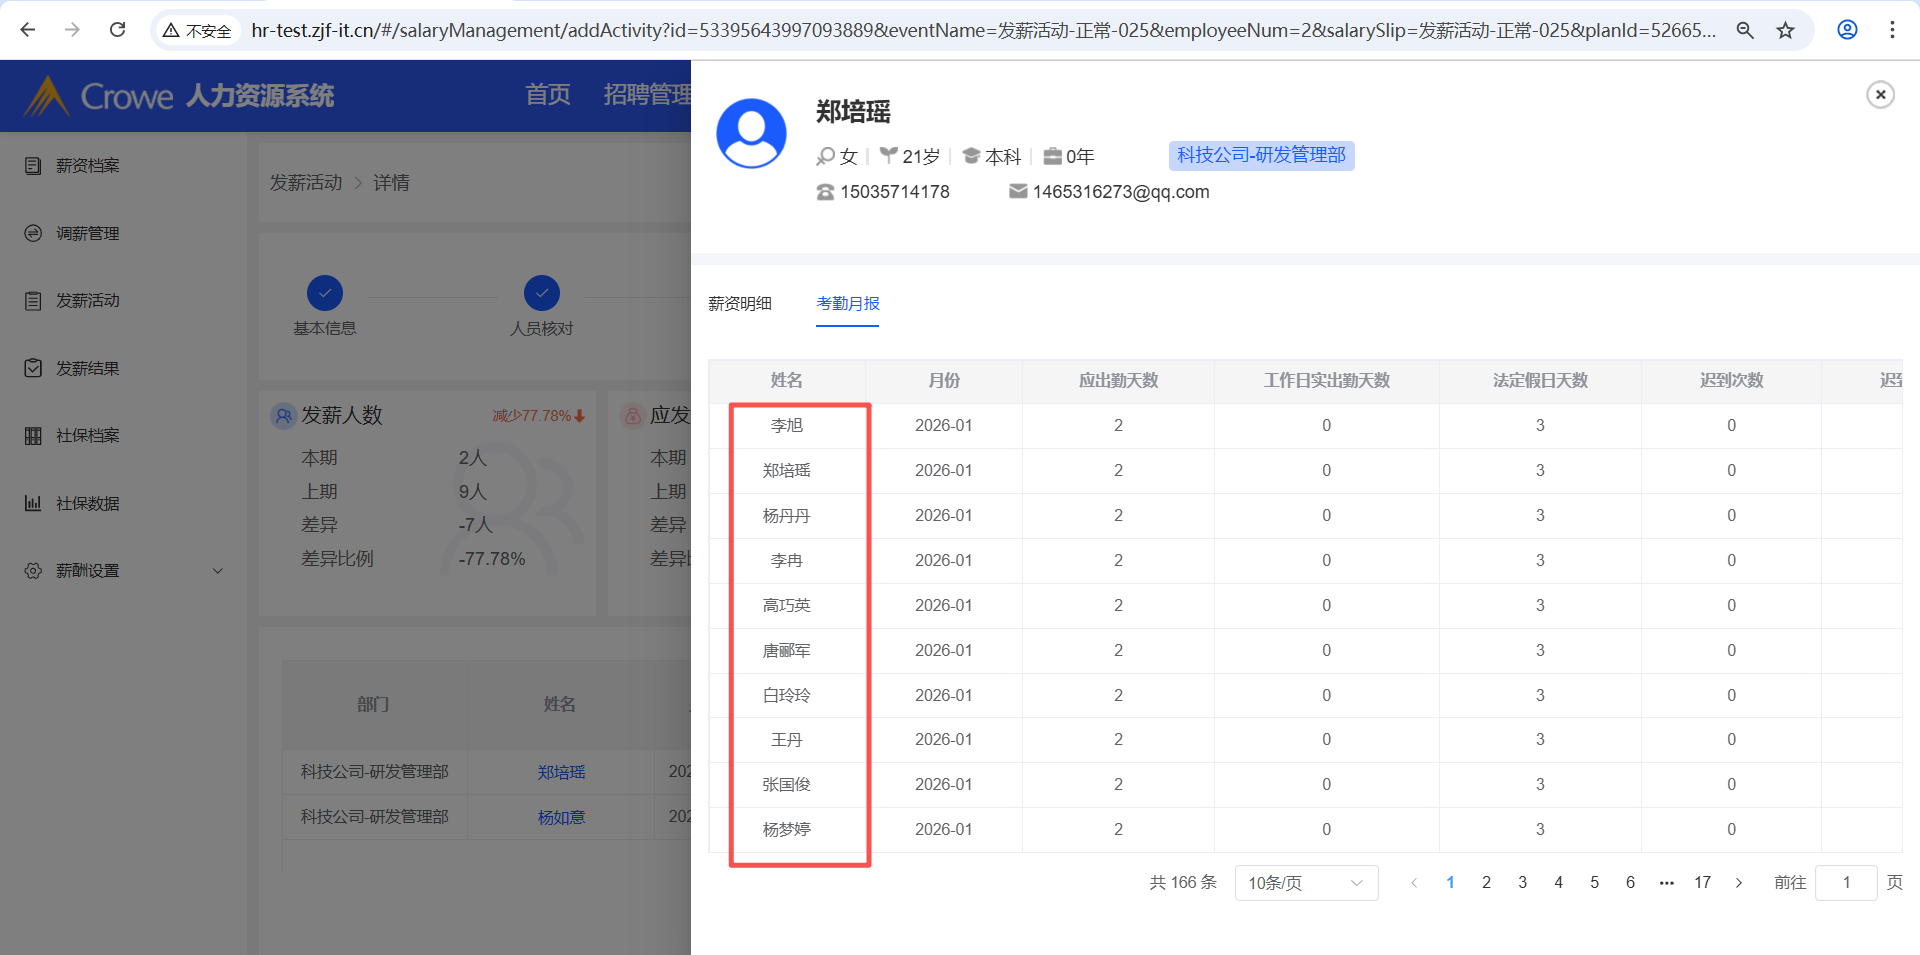Open 首页 in top navigation

[x=548, y=95]
